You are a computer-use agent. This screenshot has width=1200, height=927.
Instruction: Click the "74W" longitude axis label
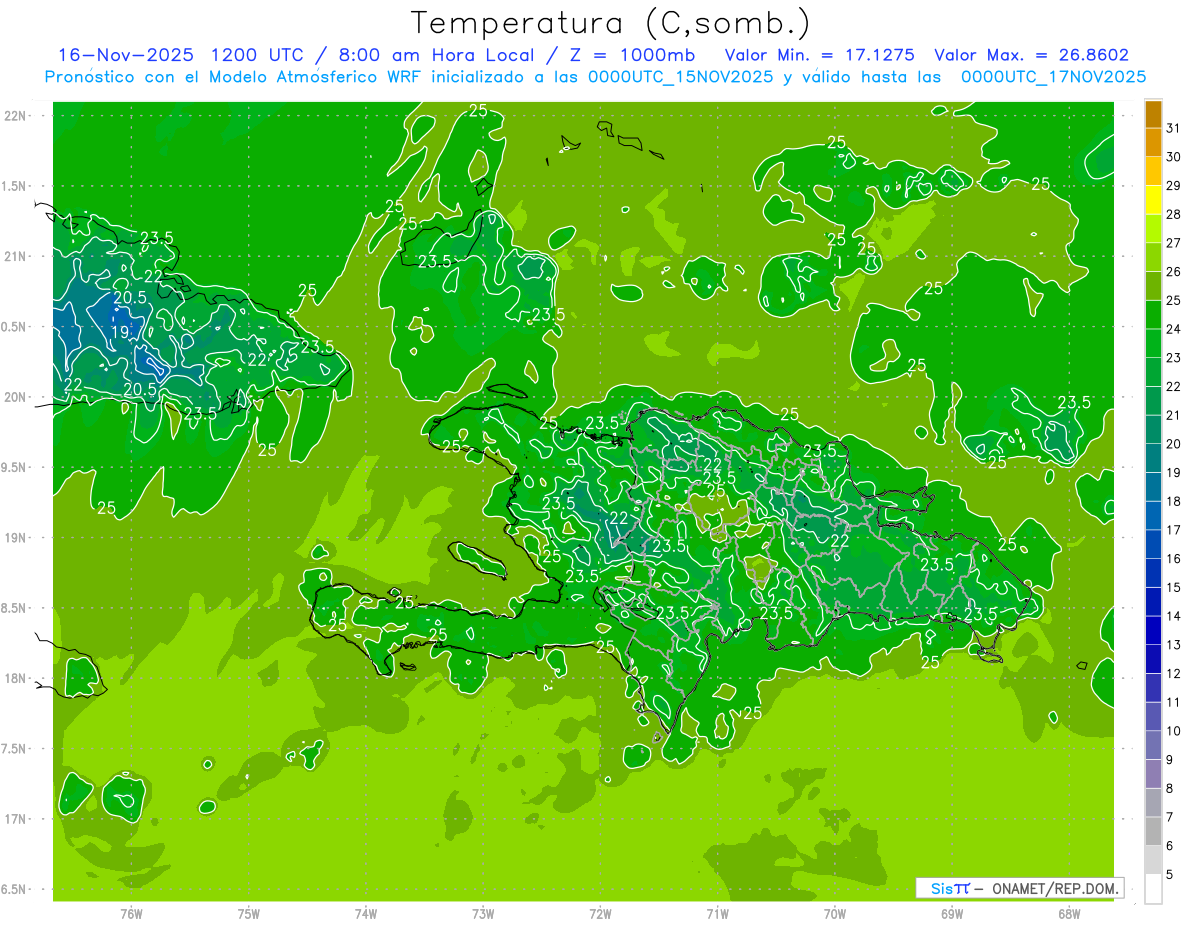366,914
